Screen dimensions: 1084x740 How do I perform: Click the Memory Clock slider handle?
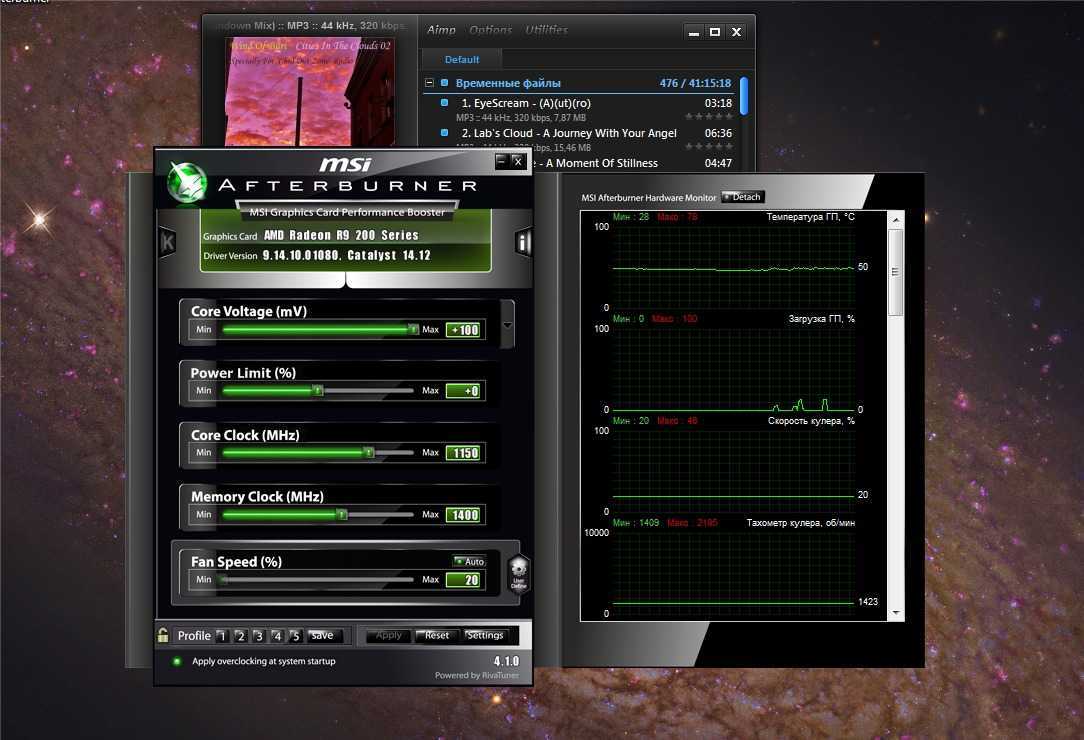342,515
